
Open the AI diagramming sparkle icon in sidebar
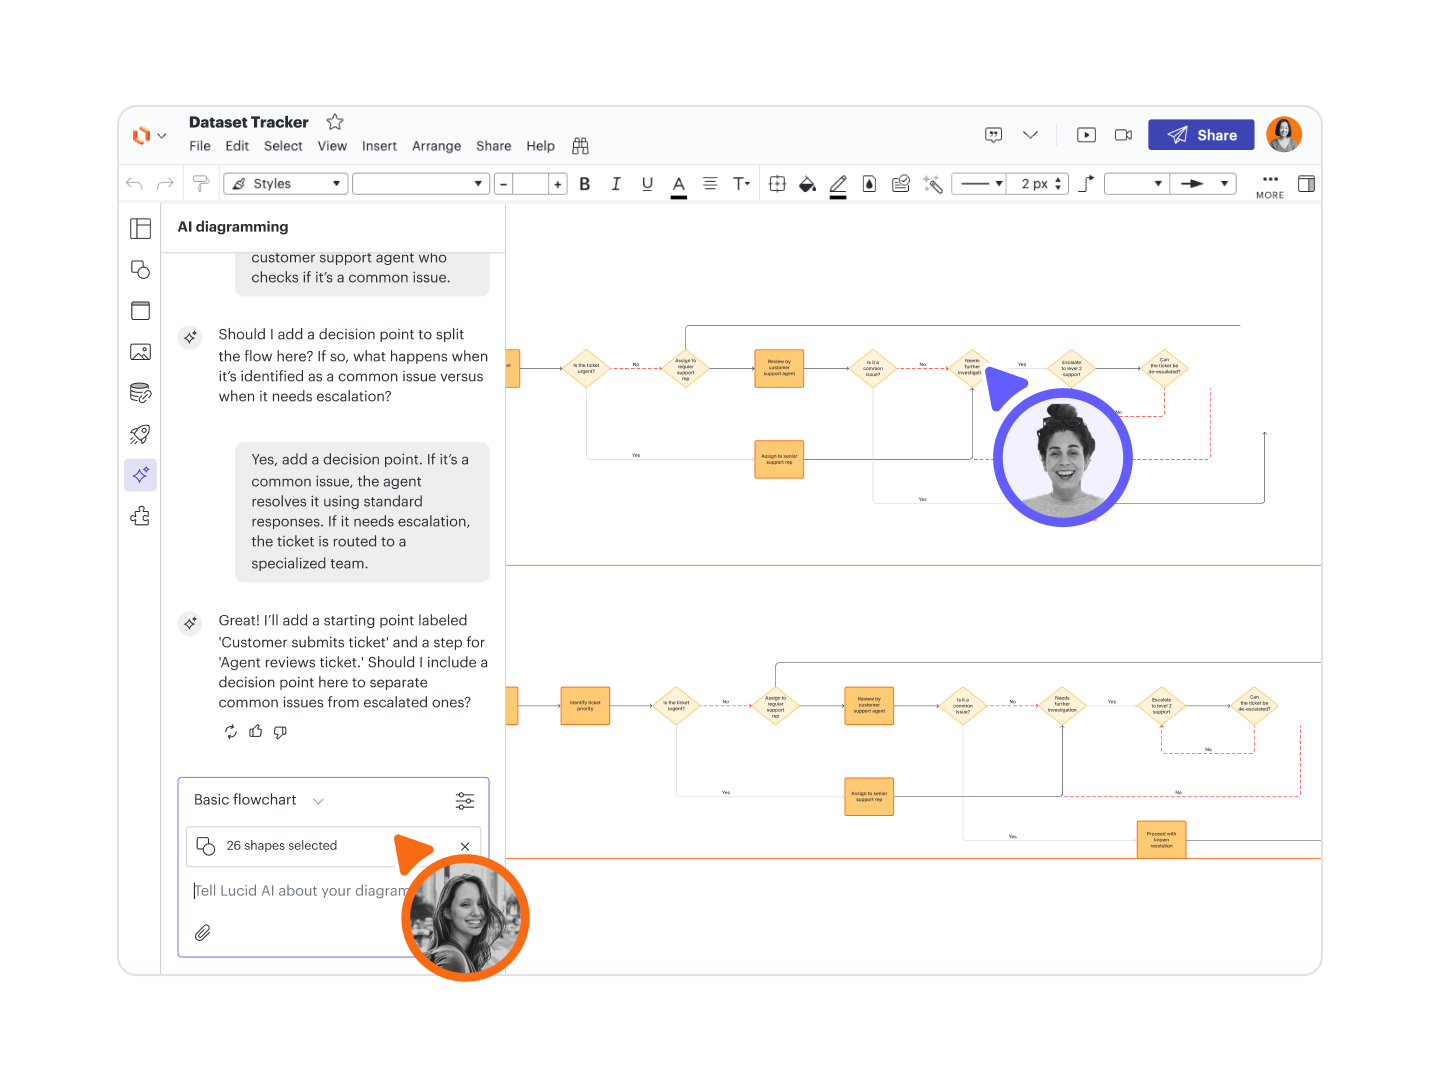(140, 475)
